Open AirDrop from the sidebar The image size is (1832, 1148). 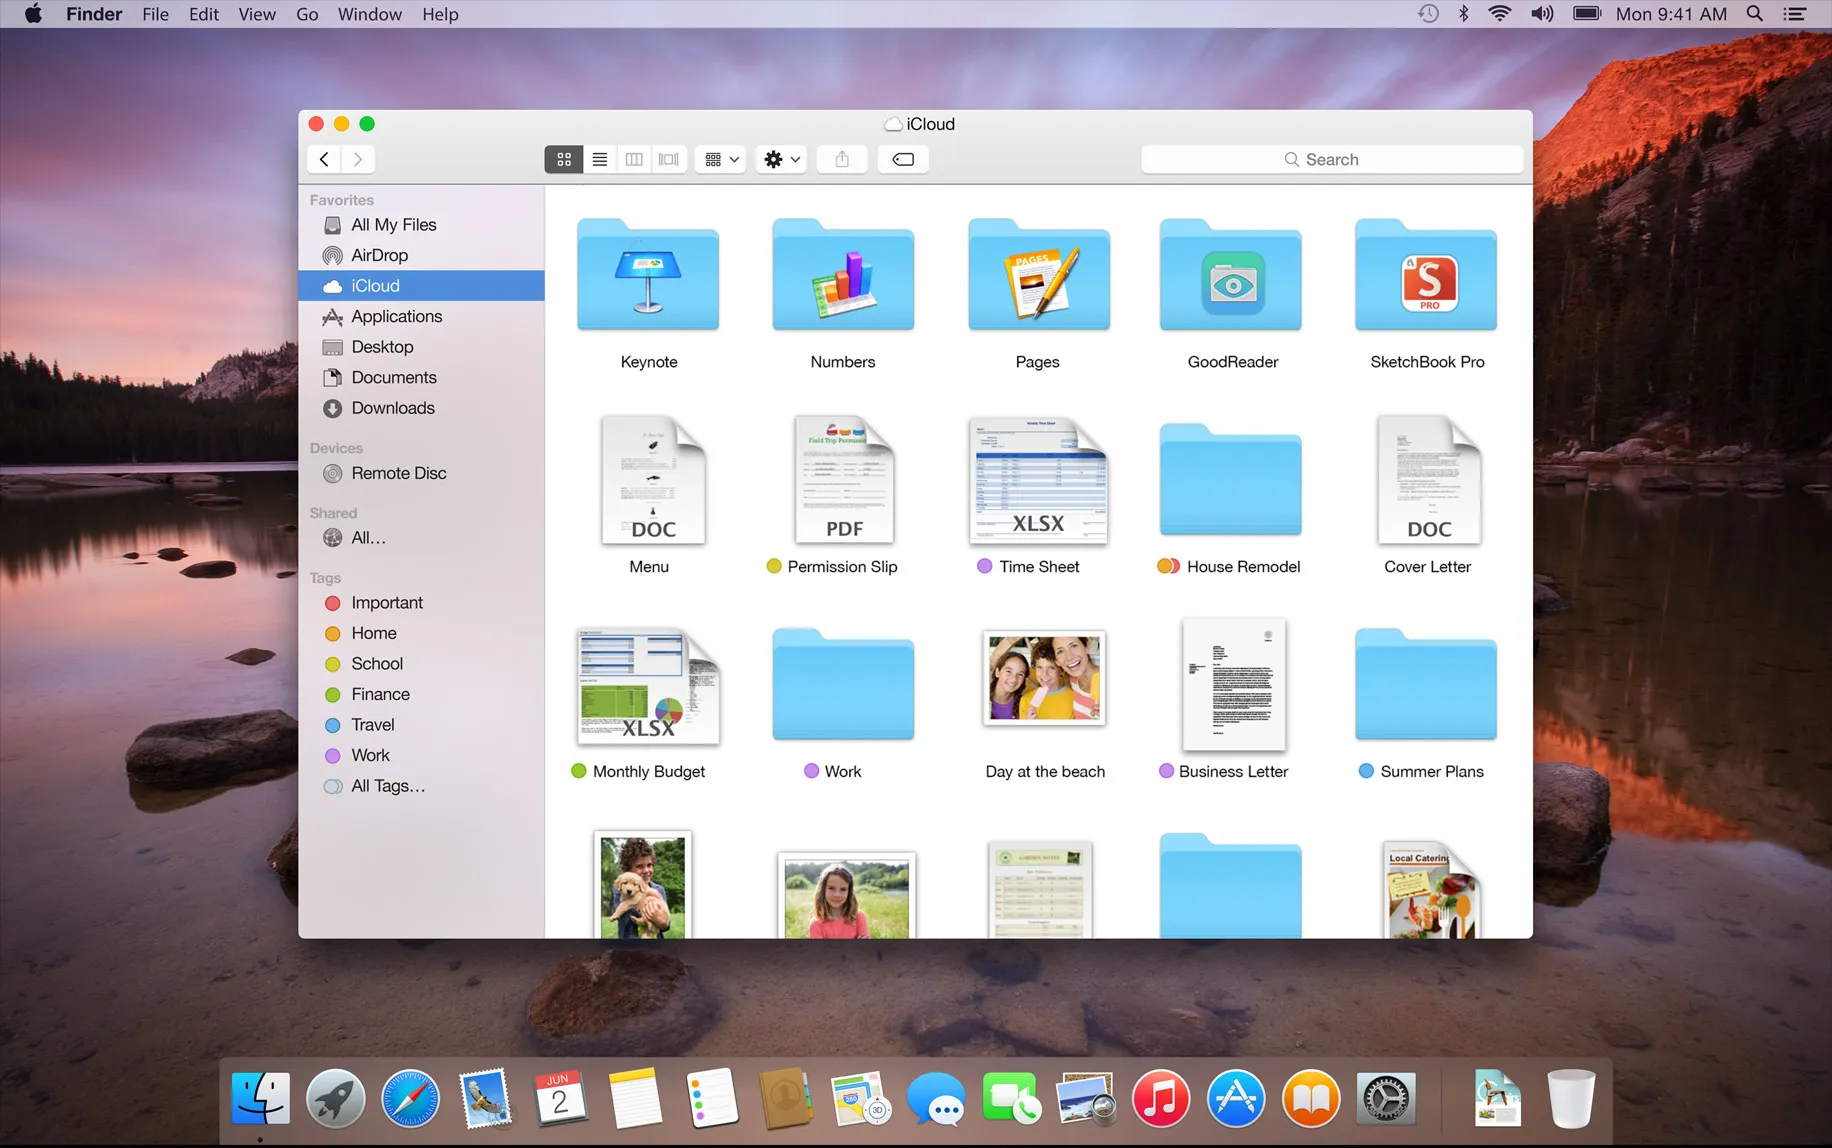(x=380, y=255)
